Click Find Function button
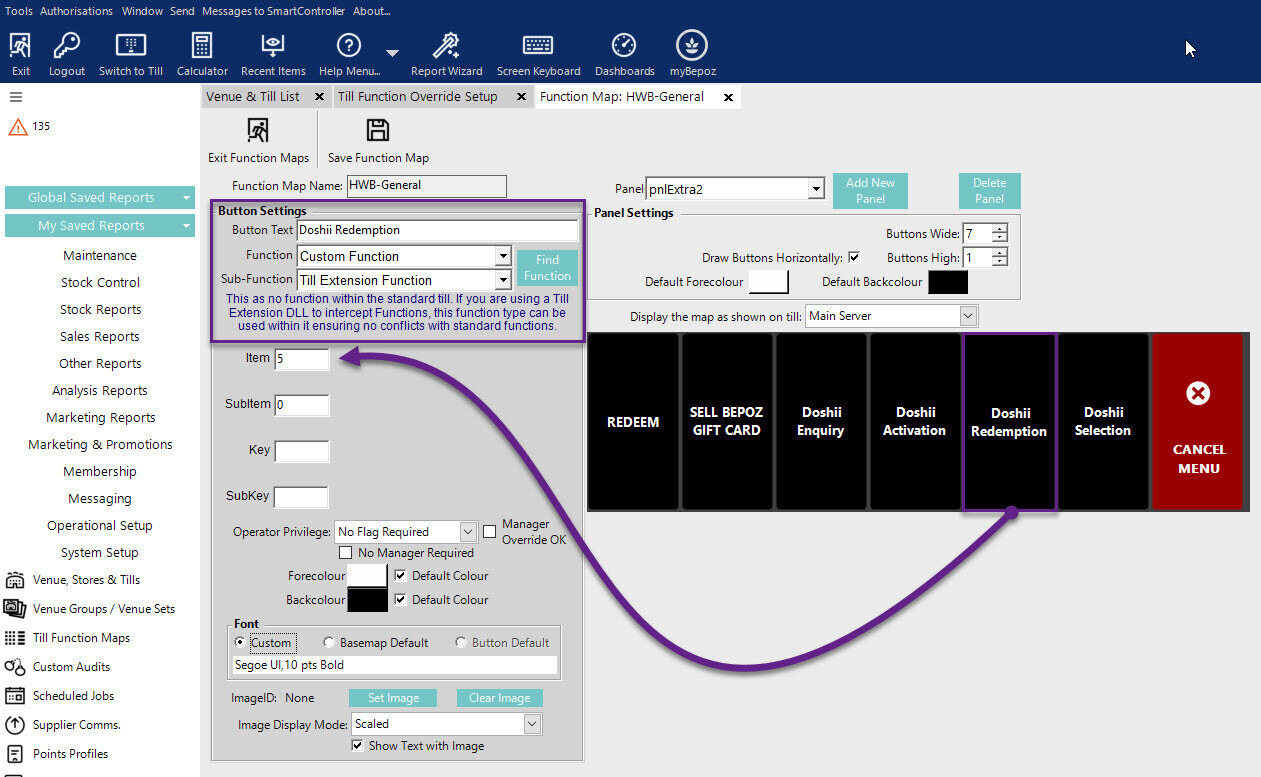Viewport: 1261px width, 777px height. click(x=547, y=268)
